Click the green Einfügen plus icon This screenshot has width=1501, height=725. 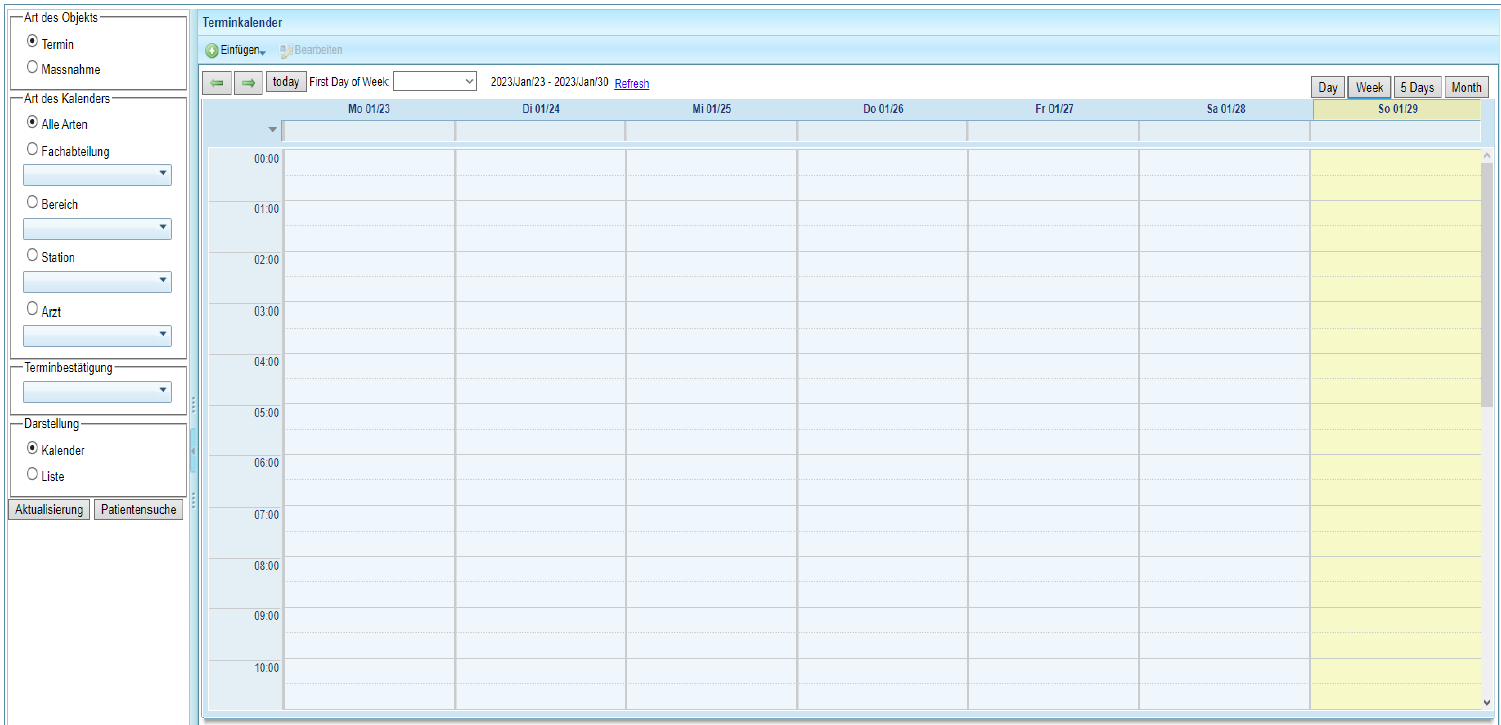point(212,50)
